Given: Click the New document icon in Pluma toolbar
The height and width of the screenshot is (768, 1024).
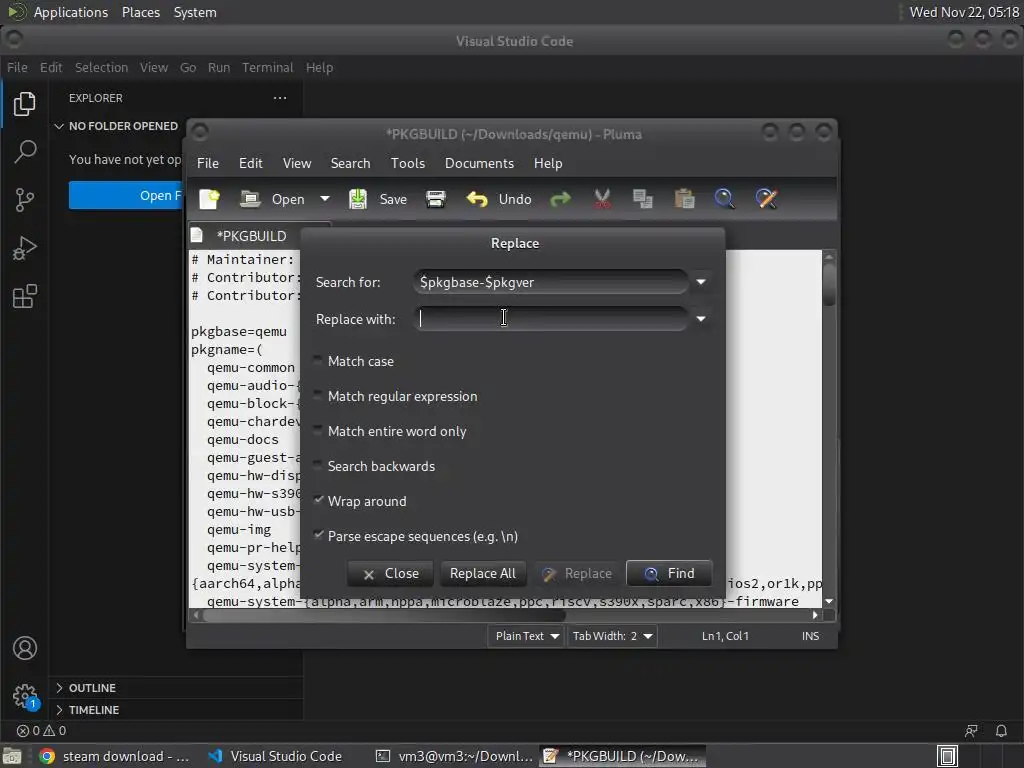Looking at the screenshot, I should [210, 199].
